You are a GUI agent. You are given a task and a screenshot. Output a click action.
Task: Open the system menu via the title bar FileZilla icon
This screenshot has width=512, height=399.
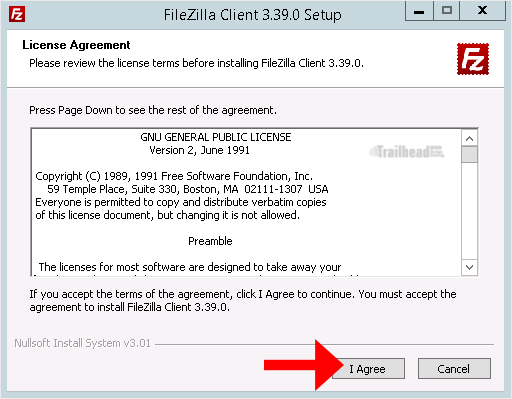(17, 14)
